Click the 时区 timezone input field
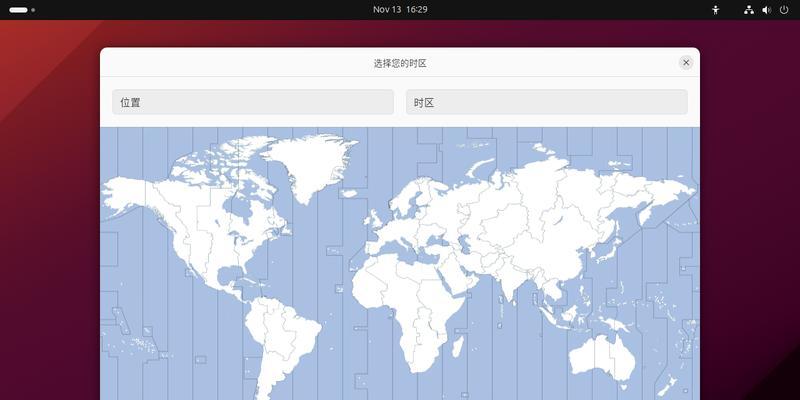Screen dimensions: 800x400 coord(546,102)
